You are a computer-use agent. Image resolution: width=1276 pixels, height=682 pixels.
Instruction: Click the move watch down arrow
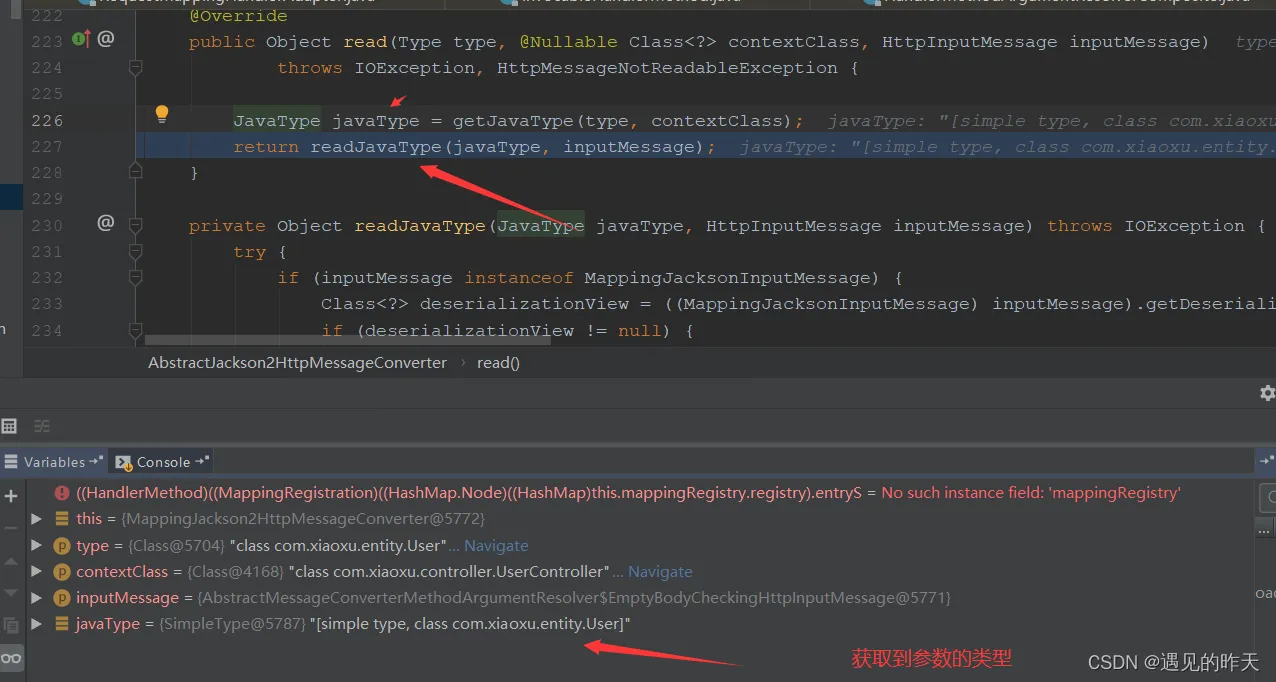11,593
